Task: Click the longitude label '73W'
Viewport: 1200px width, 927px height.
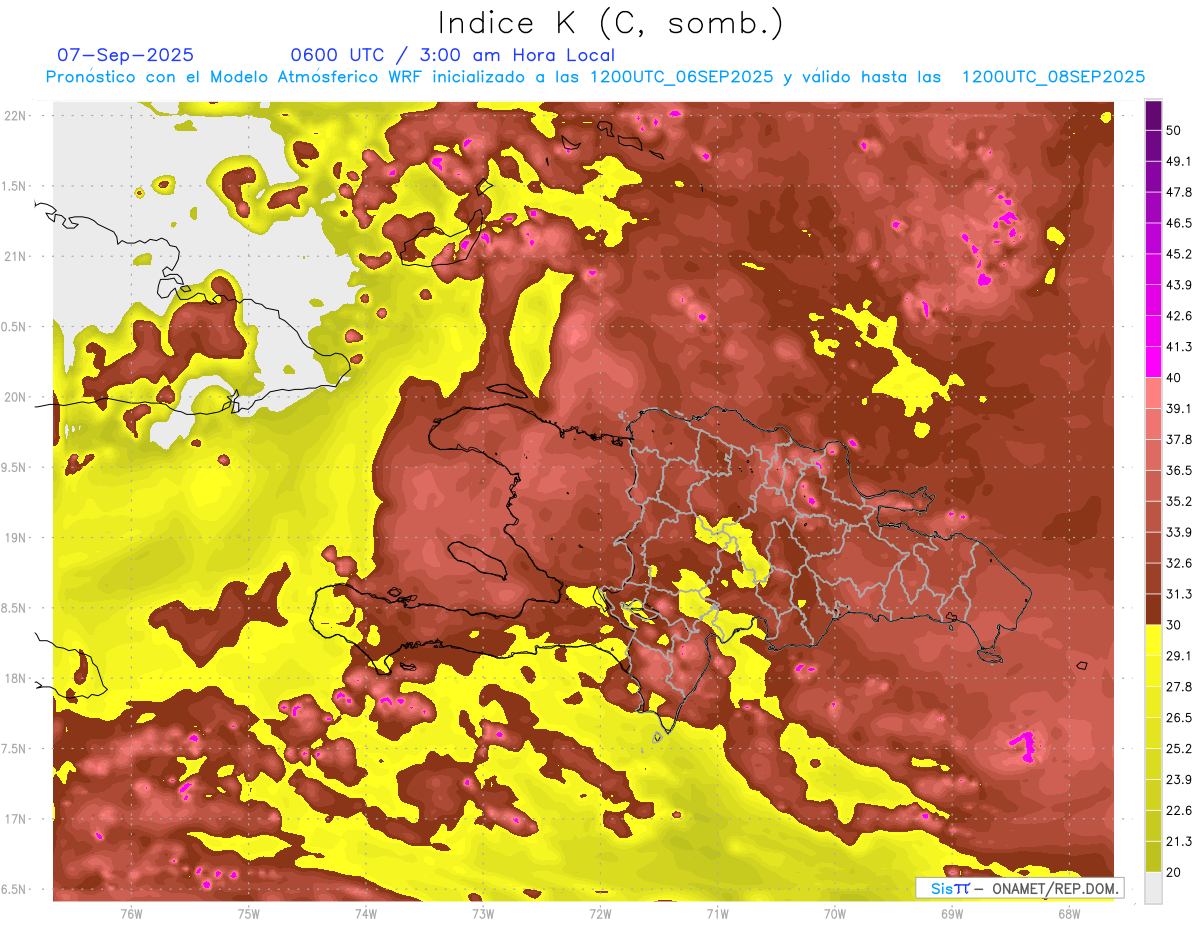Action: (483, 913)
